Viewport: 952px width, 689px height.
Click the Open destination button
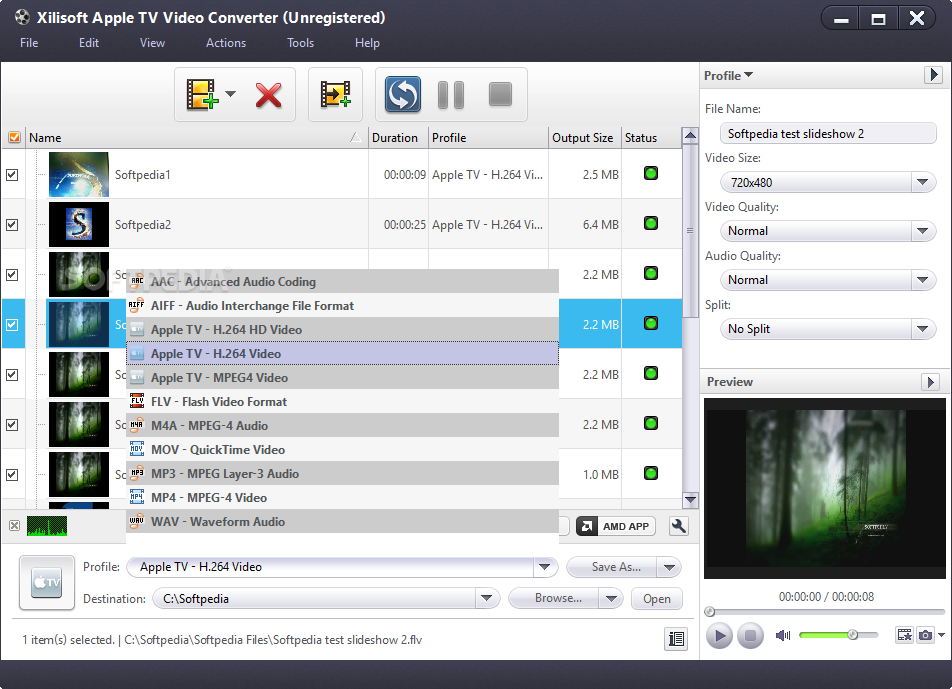click(x=657, y=599)
